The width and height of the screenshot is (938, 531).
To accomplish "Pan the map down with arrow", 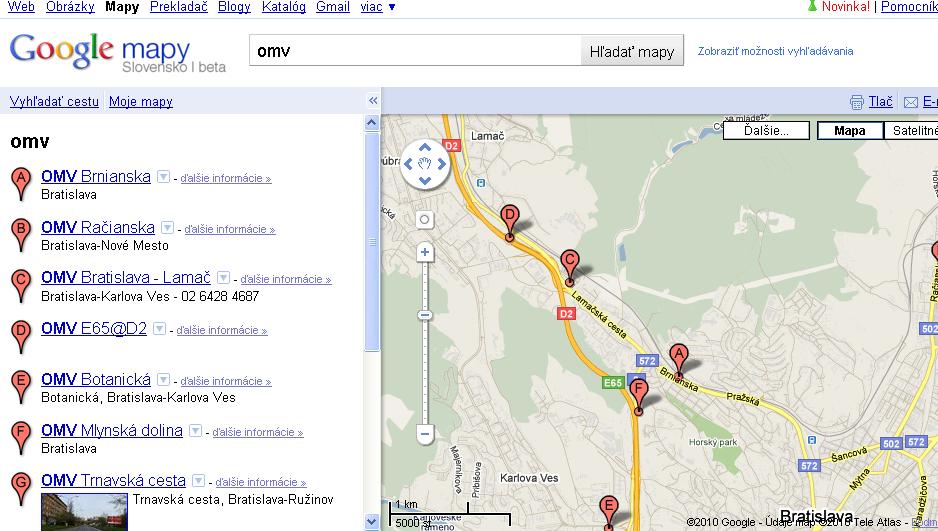I will point(425,180).
